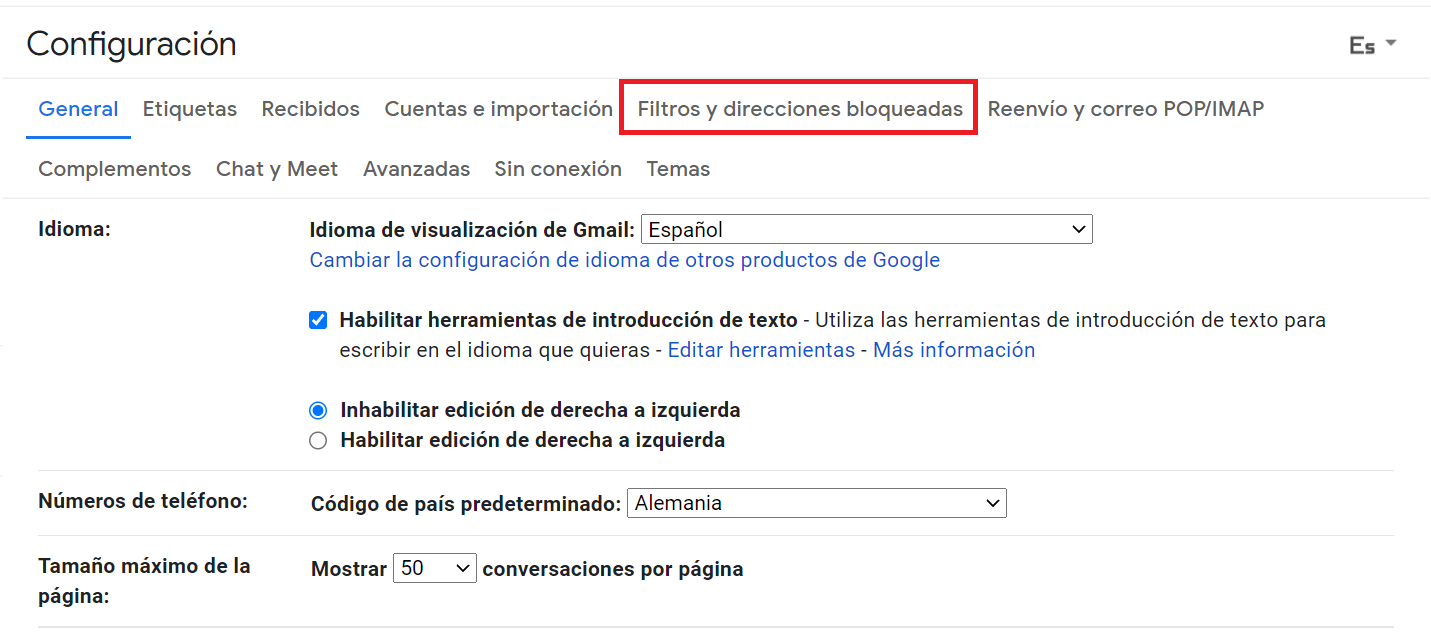Open the Sin conexión tab
1431x634 pixels.
tap(558, 169)
